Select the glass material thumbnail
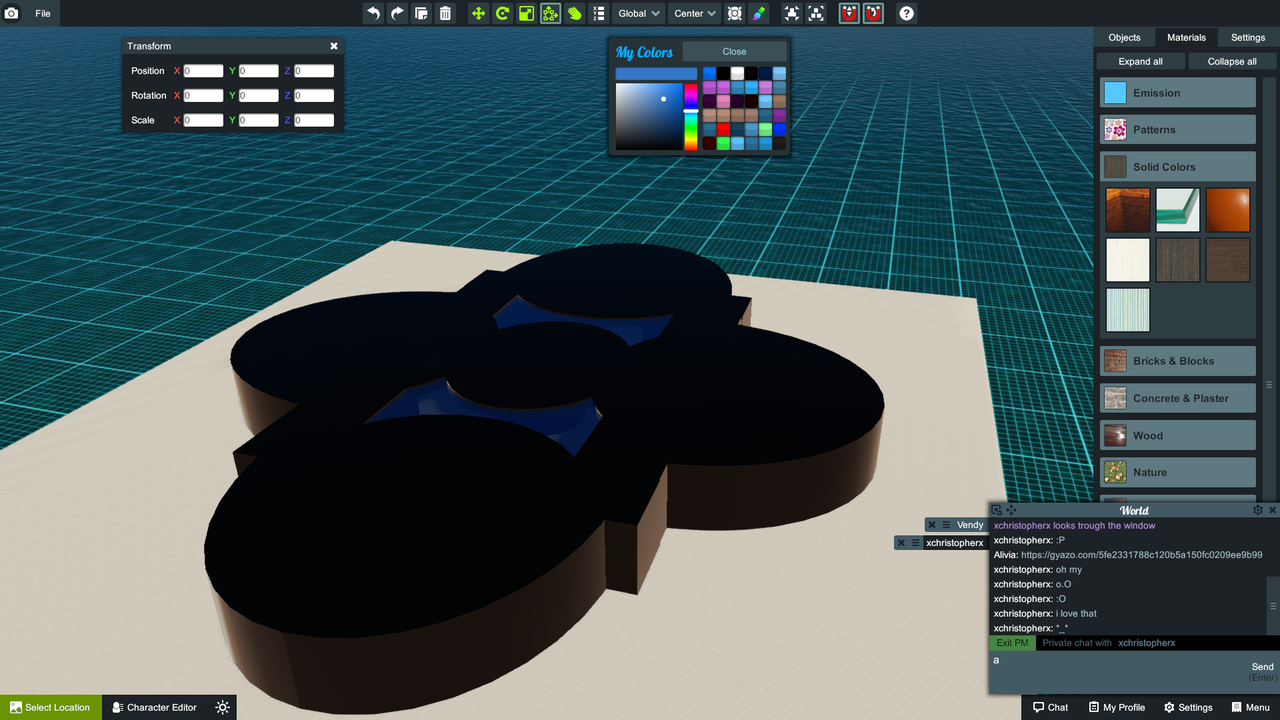The width and height of the screenshot is (1280, 720). click(x=1178, y=210)
